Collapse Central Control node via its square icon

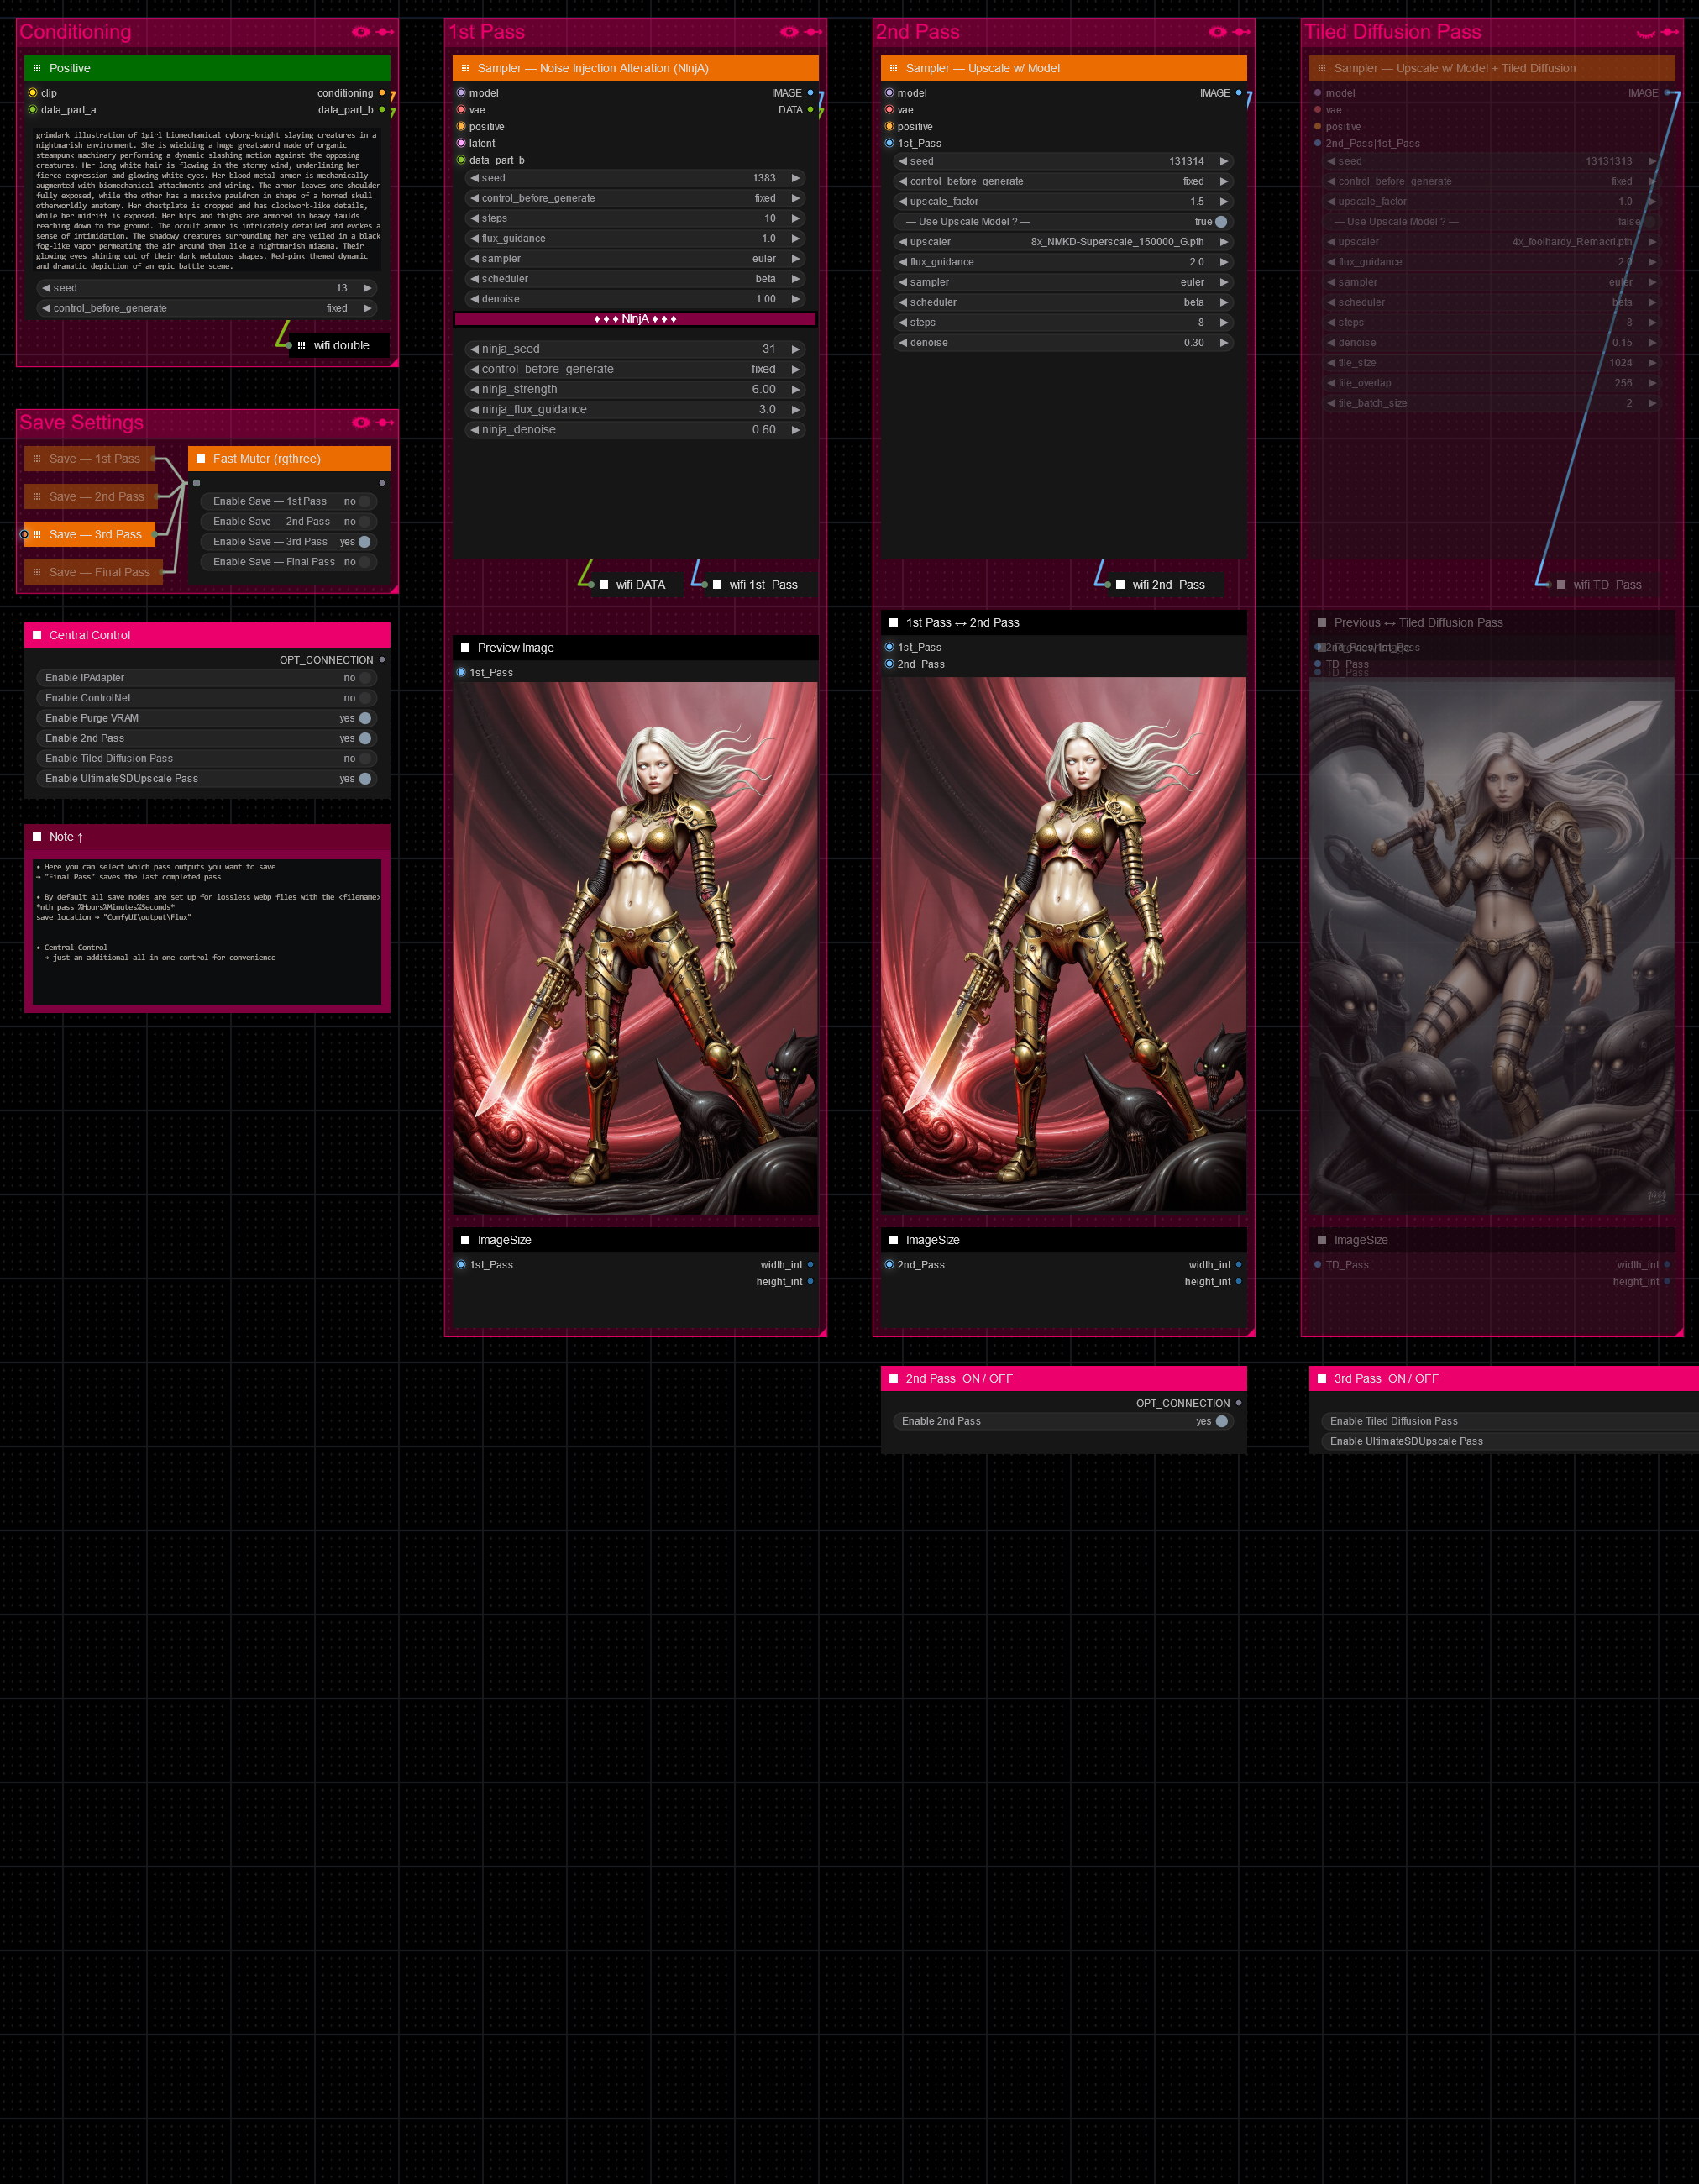(37, 635)
